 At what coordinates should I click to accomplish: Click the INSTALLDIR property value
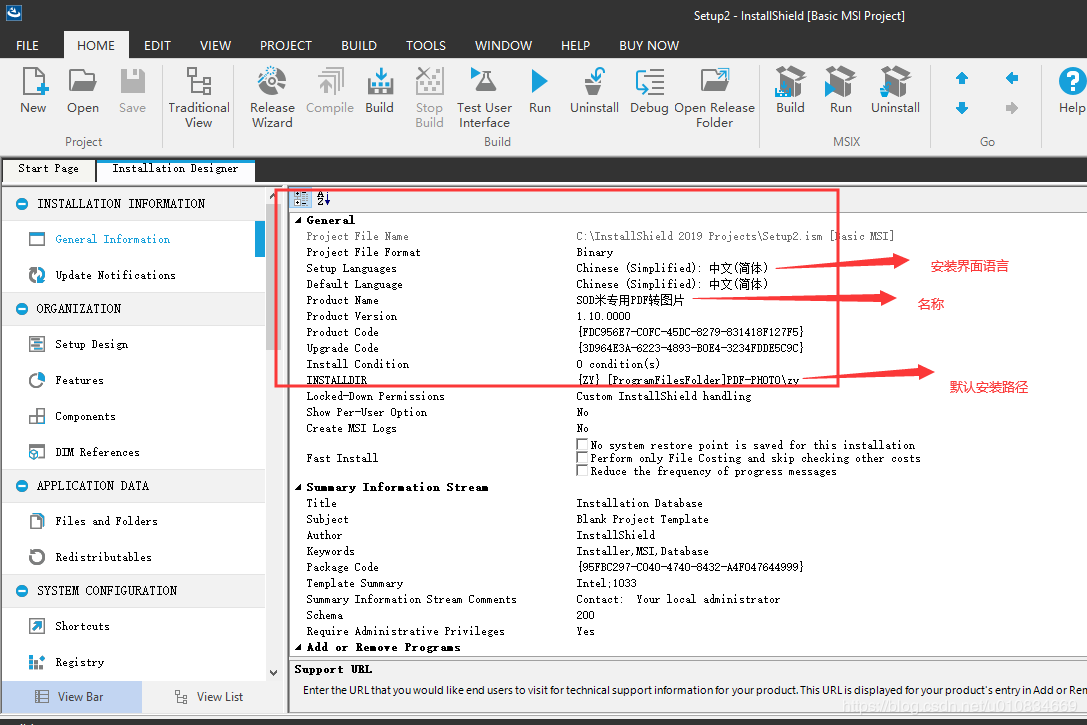(x=687, y=380)
